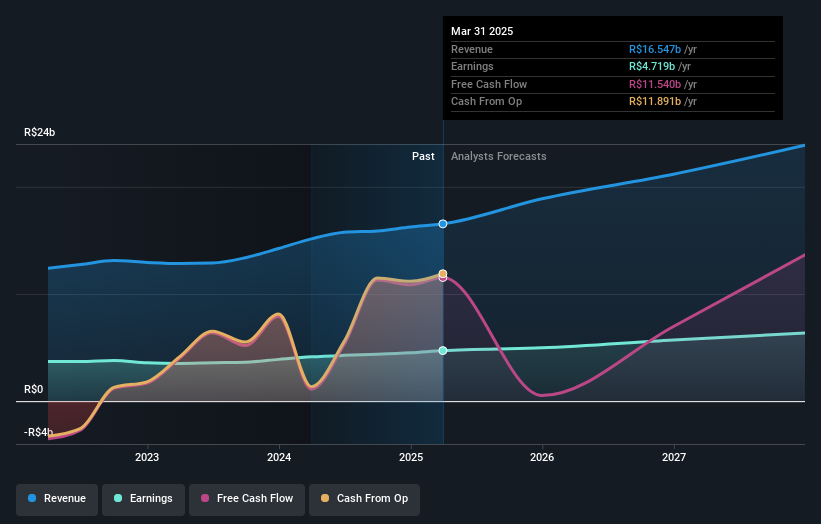Click the Earnings row label in tooltip
The height and width of the screenshot is (524, 821).
[472, 66]
